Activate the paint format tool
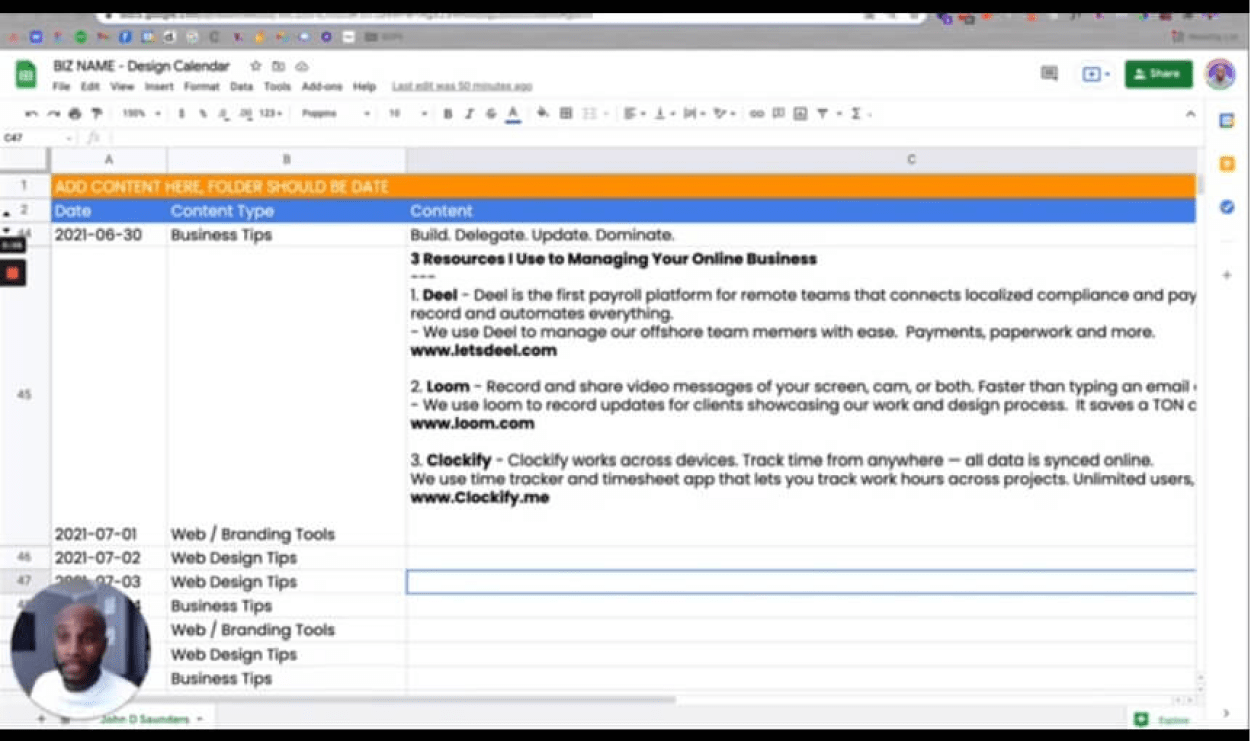The width and height of the screenshot is (1250, 741). click(x=96, y=114)
